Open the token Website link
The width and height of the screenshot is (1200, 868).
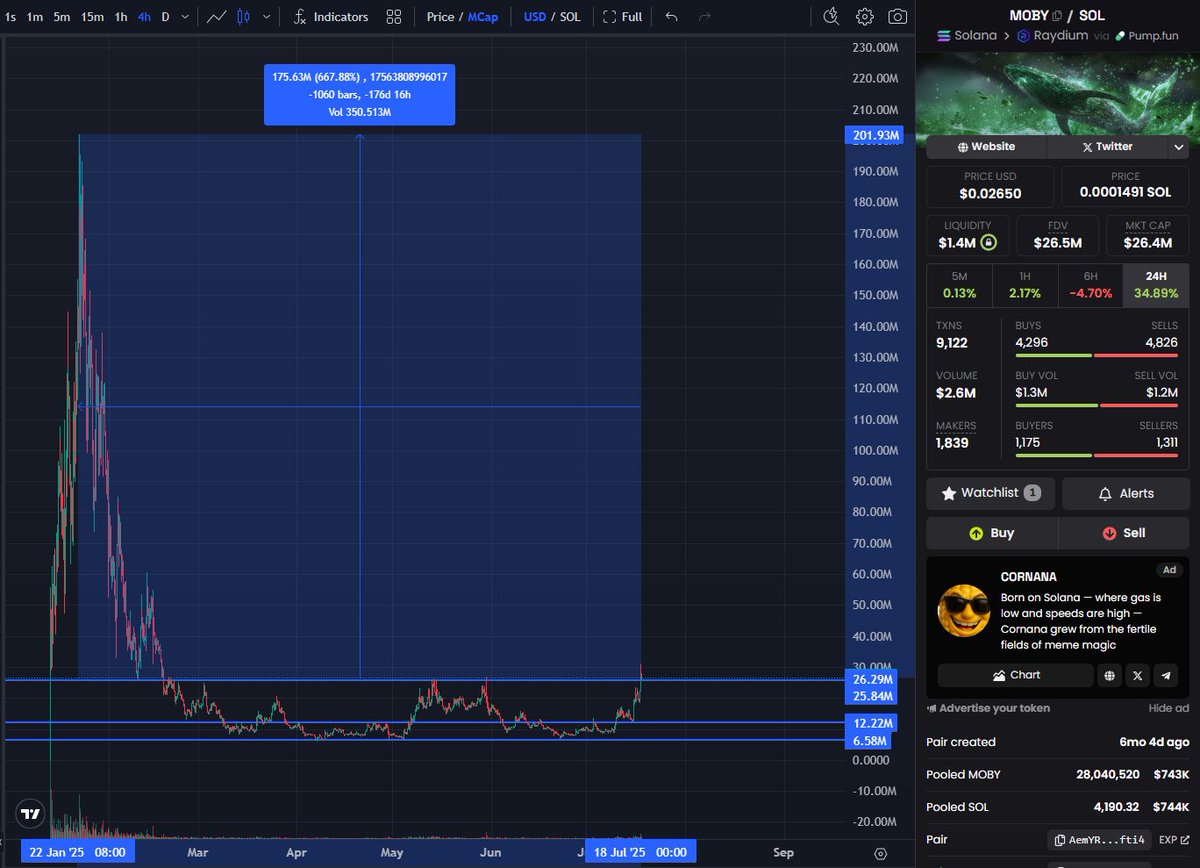(986, 147)
